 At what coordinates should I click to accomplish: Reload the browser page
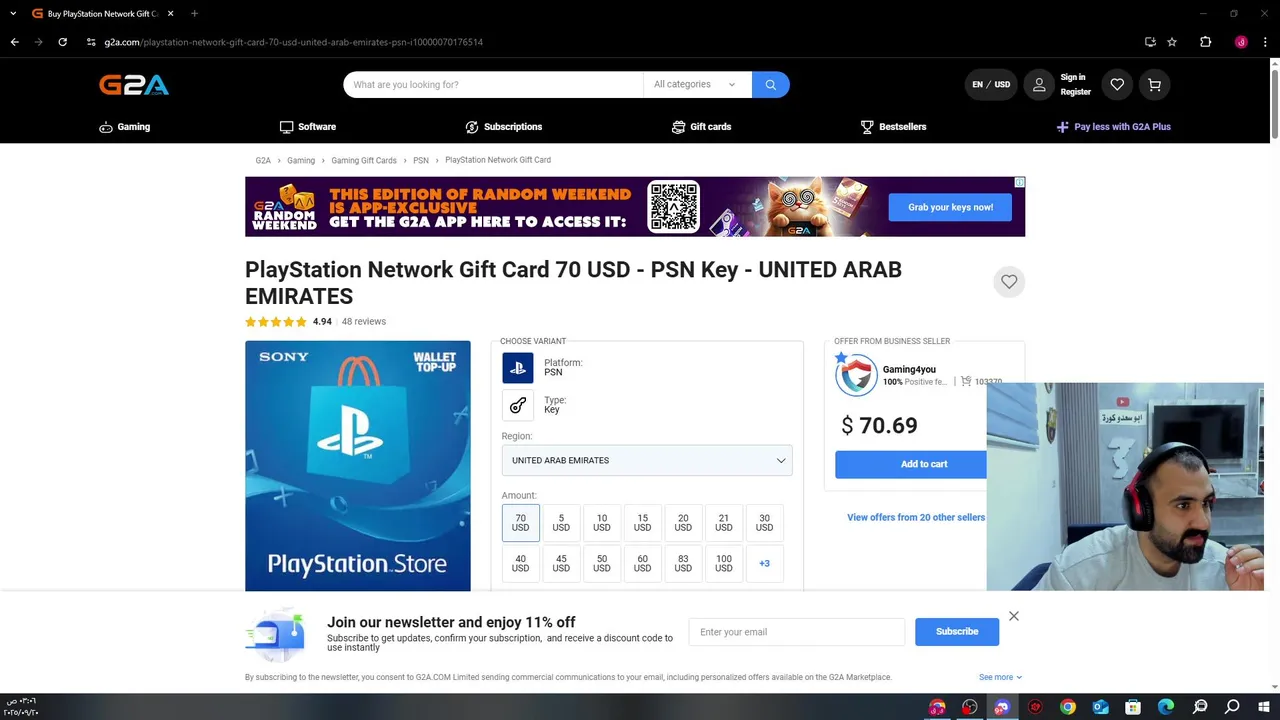(62, 42)
